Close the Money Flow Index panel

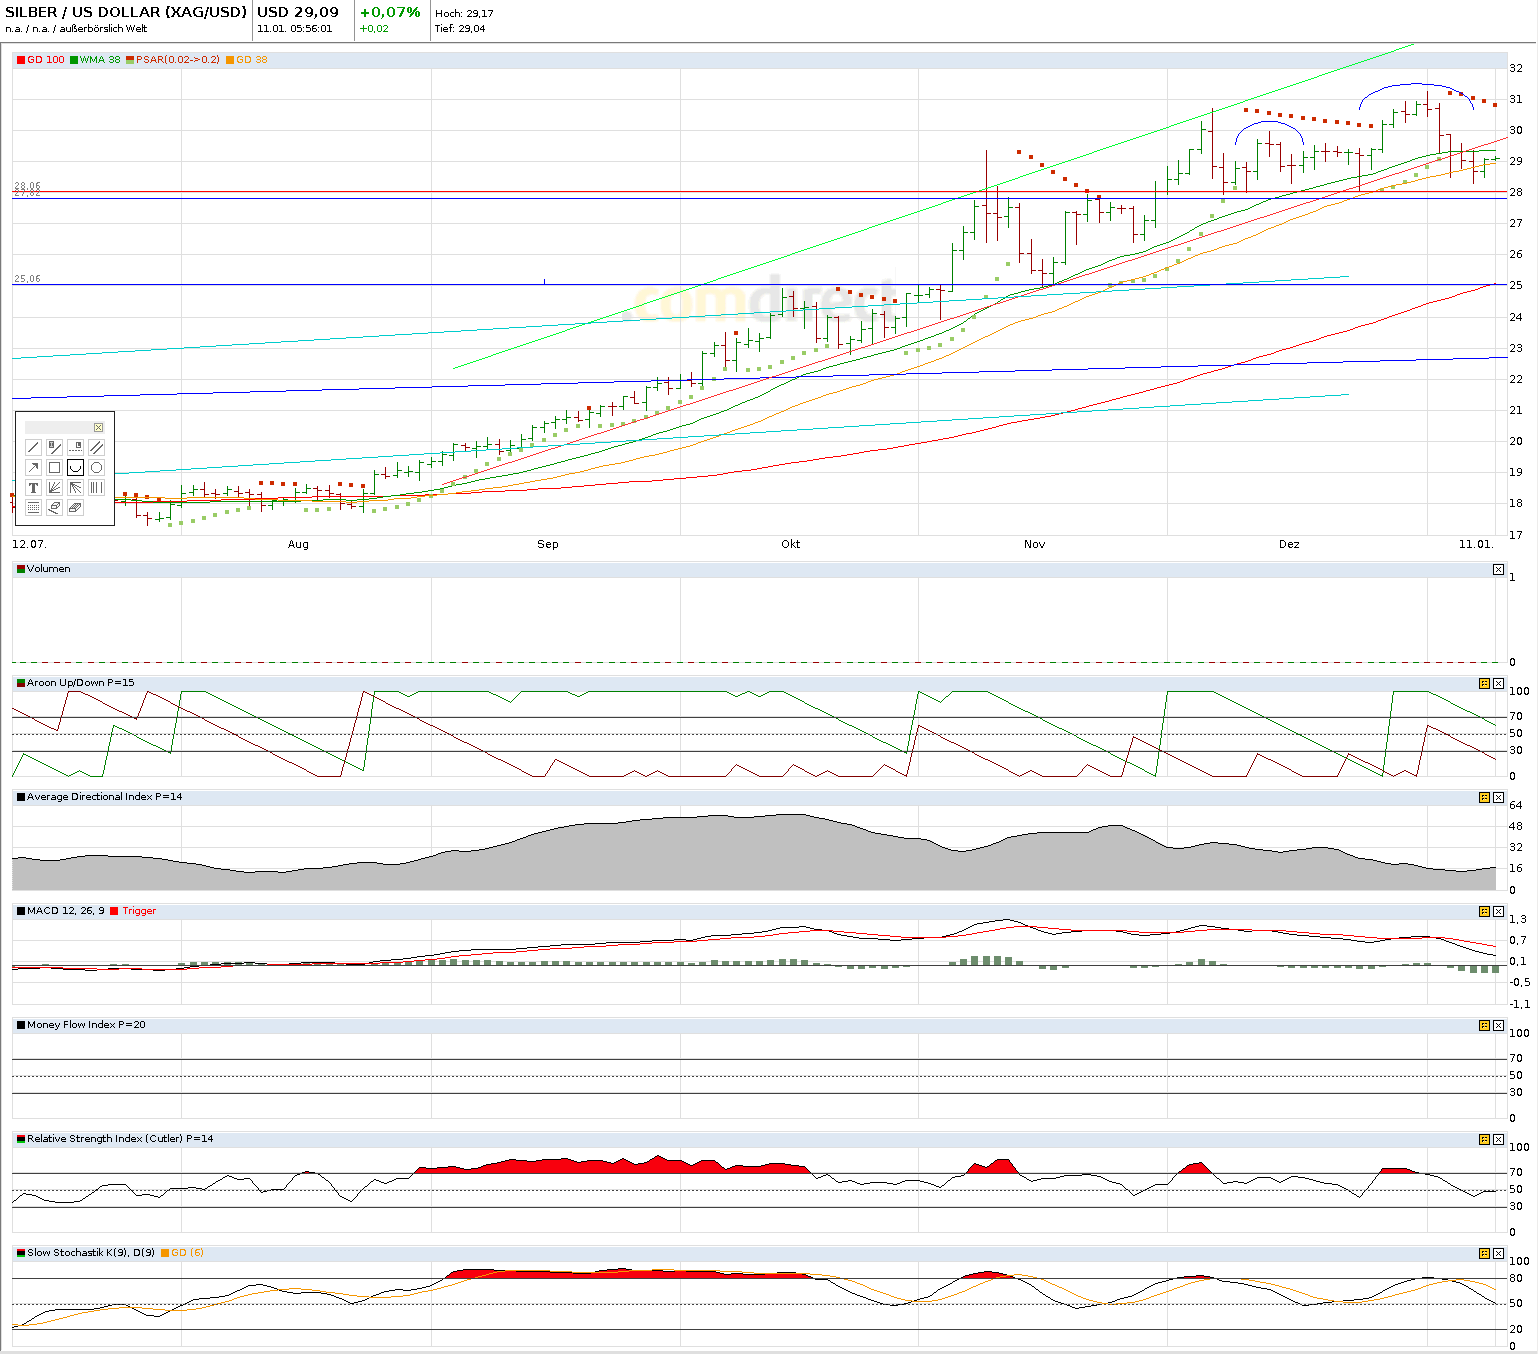[1498, 1026]
